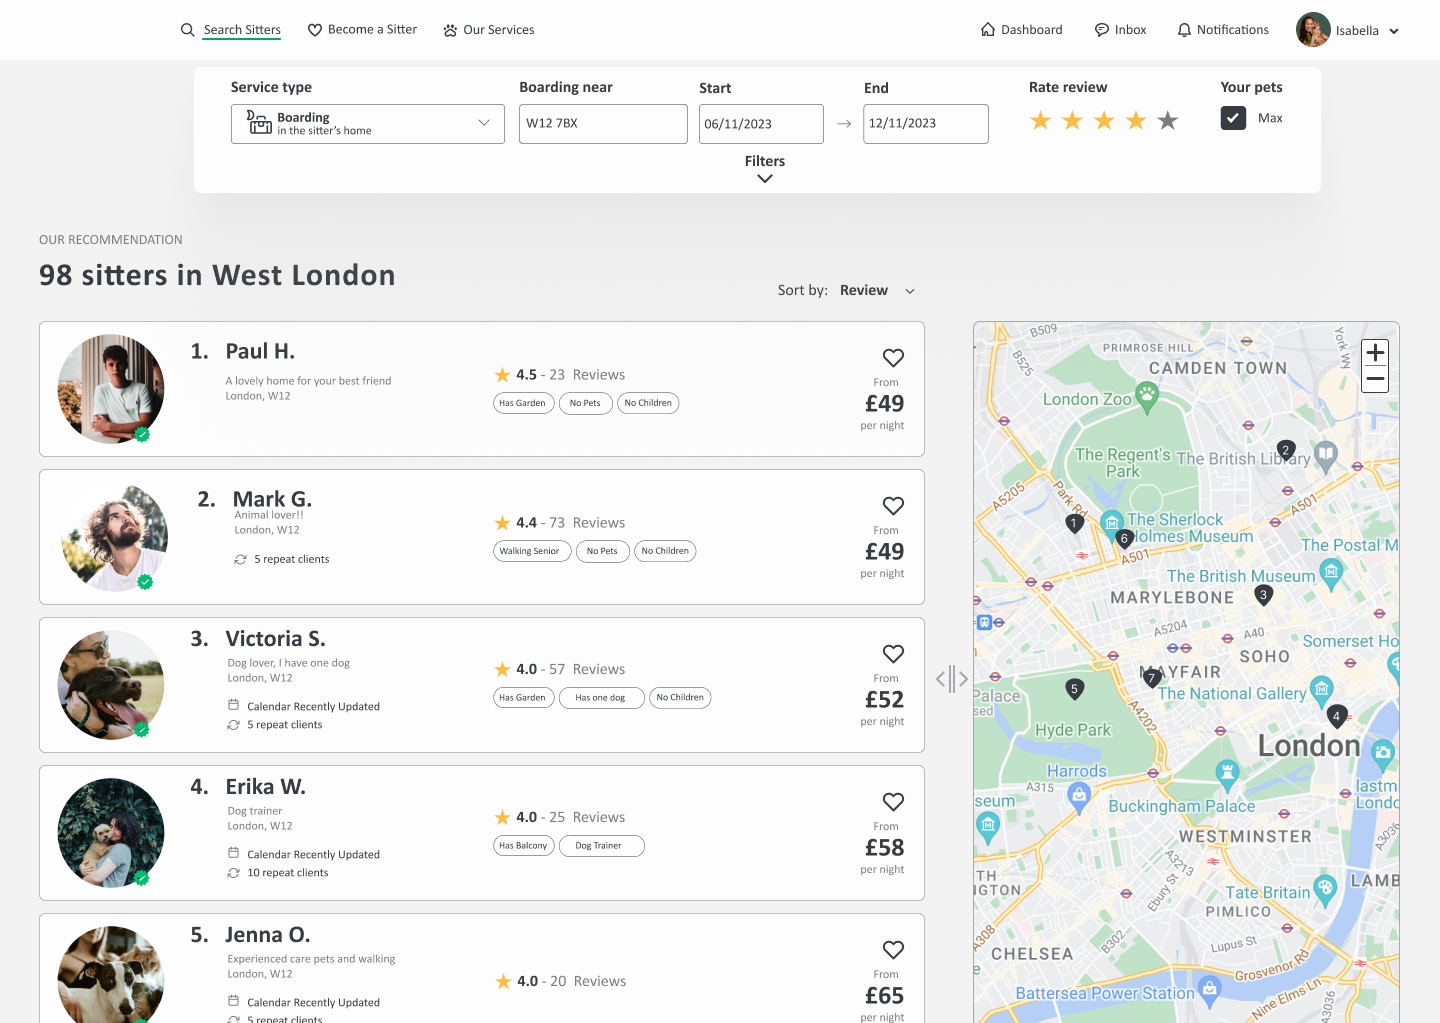The height and width of the screenshot is (1023, 1440).
Task: Click the Boarding near postcode field
Action: (x=603, y=124)
